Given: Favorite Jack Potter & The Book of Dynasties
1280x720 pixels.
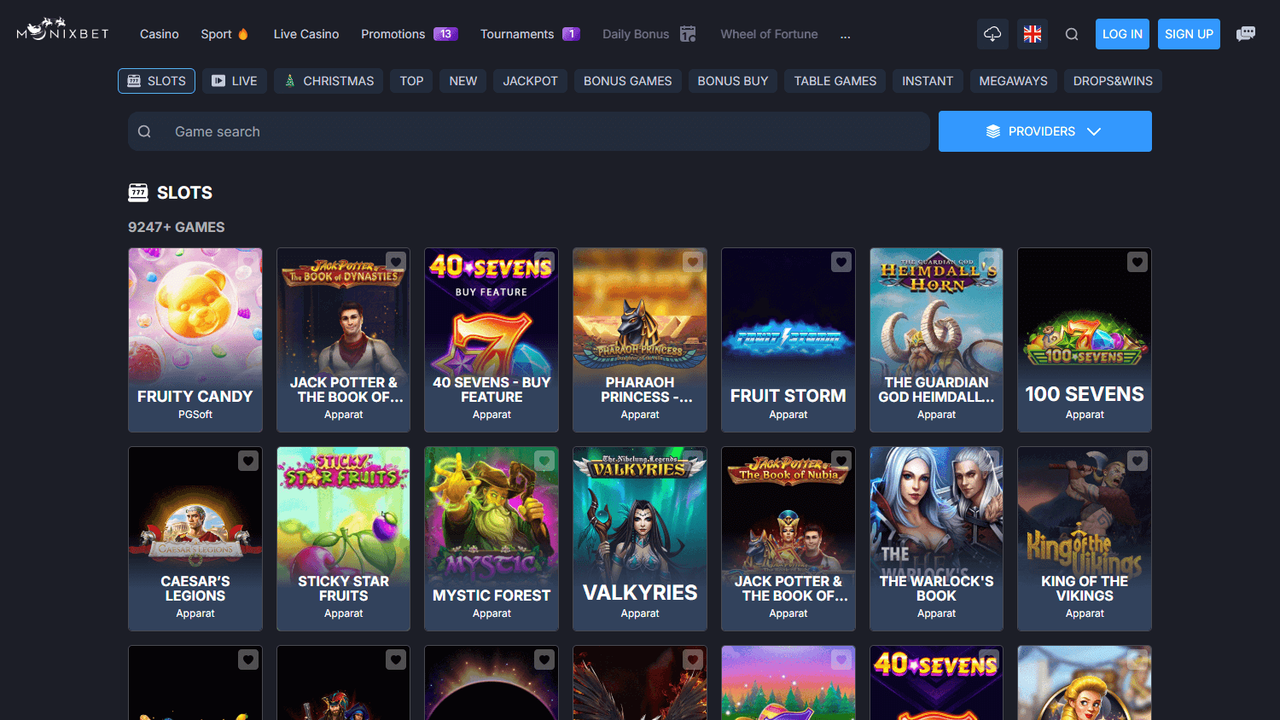Looking at the screenshot, I should point(396,262).
